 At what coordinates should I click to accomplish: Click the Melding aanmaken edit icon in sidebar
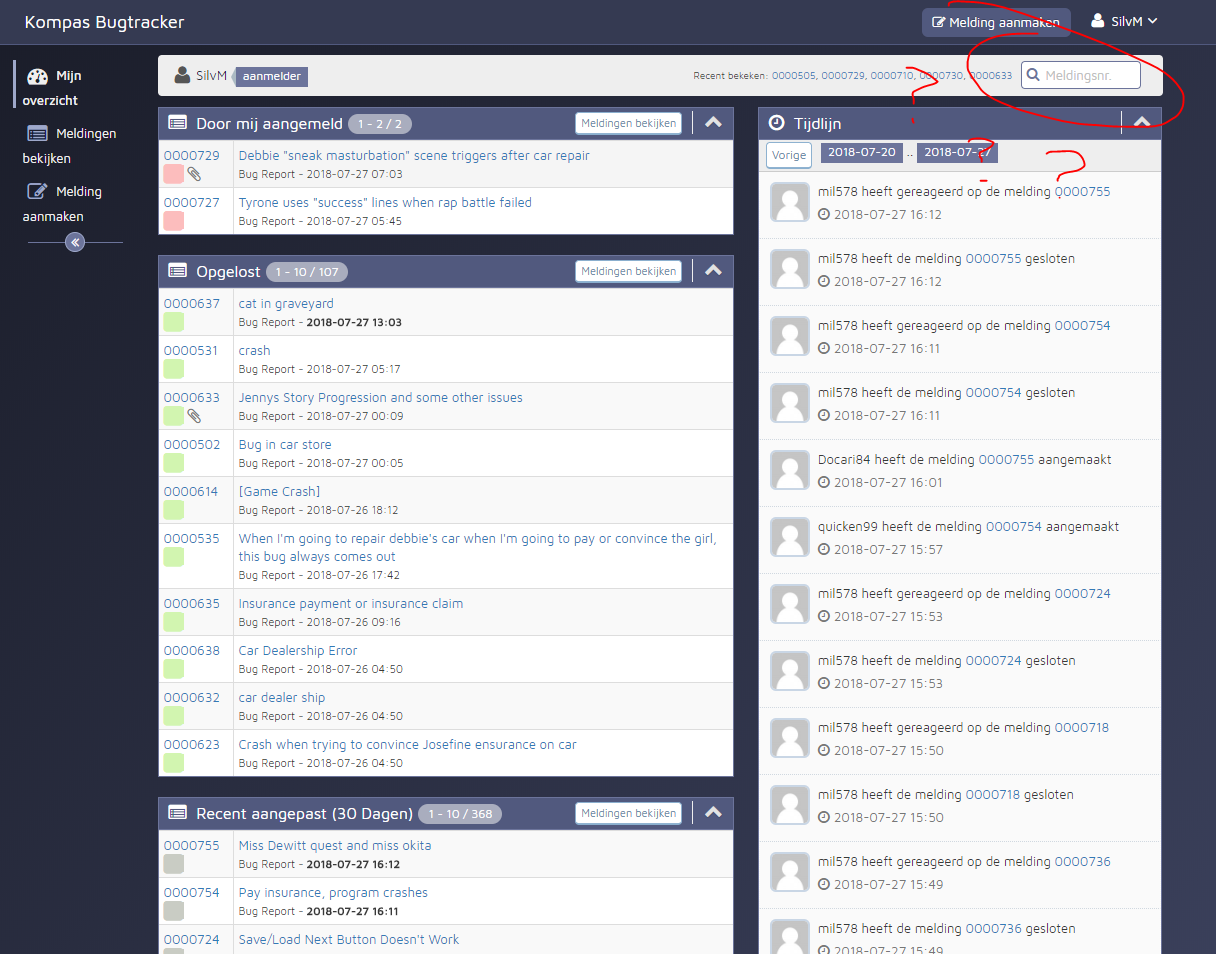tap(37, 192)
